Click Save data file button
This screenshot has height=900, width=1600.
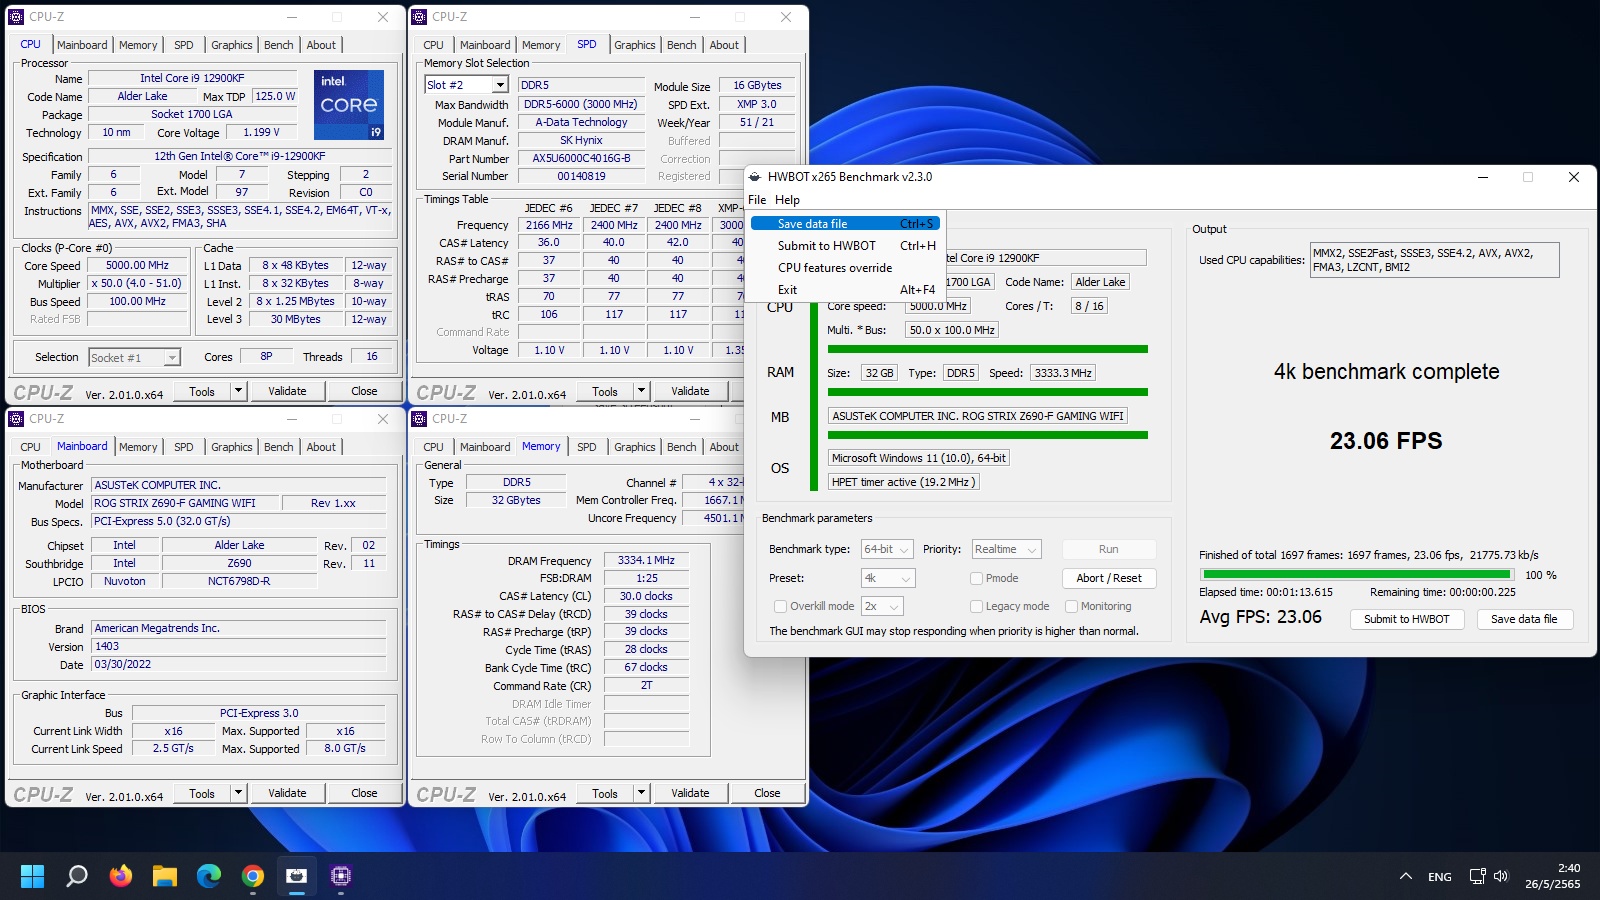pos(1524,619)
